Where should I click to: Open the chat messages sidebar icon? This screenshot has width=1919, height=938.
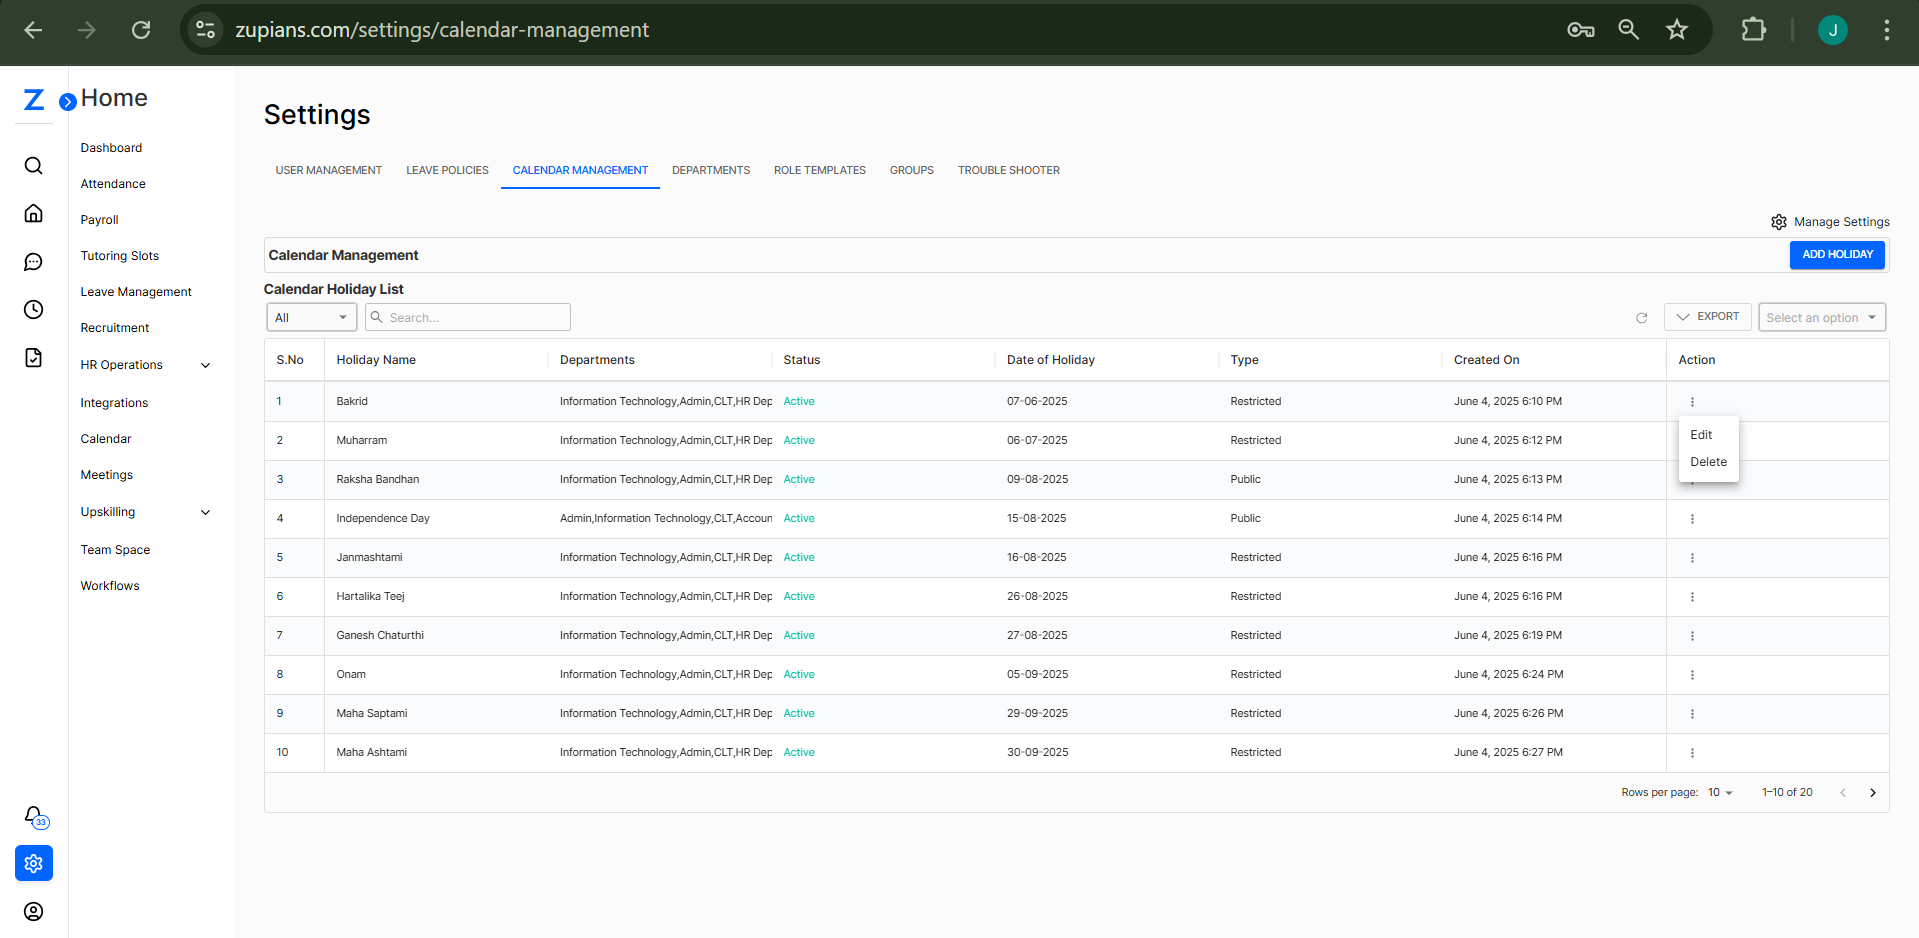33,262
